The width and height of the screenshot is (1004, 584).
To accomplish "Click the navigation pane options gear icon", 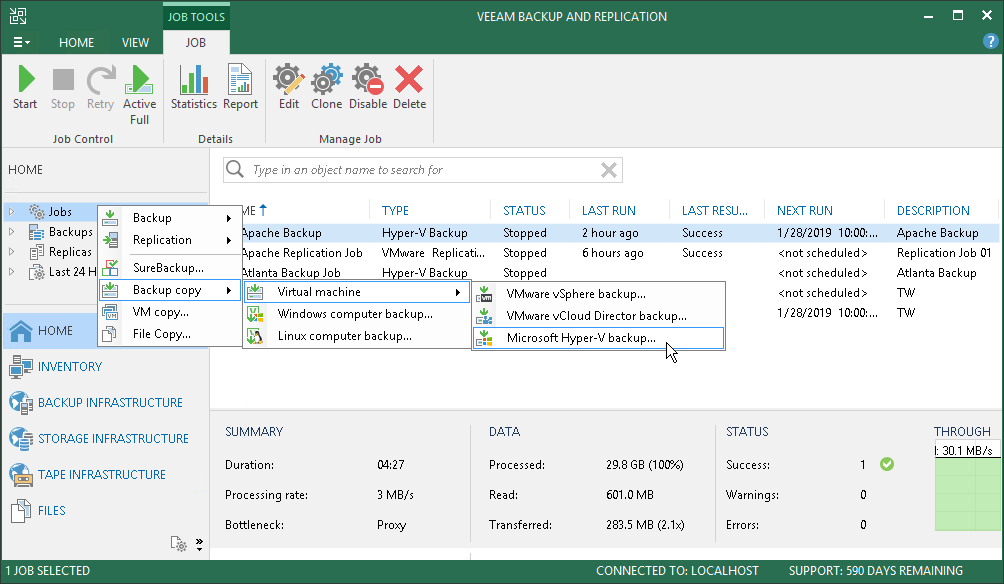I will pos(179,544).
